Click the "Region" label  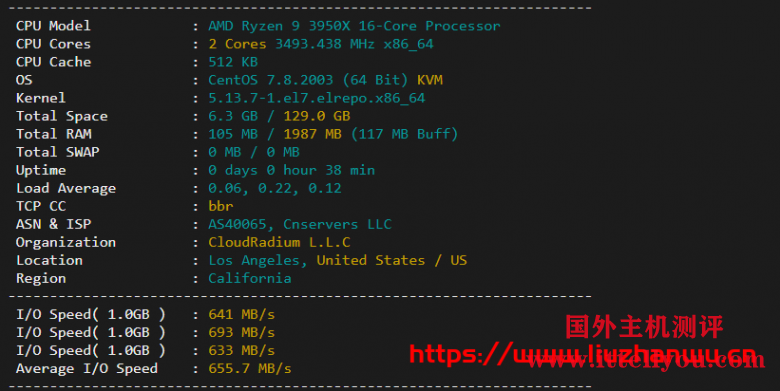tap(41, 278)
